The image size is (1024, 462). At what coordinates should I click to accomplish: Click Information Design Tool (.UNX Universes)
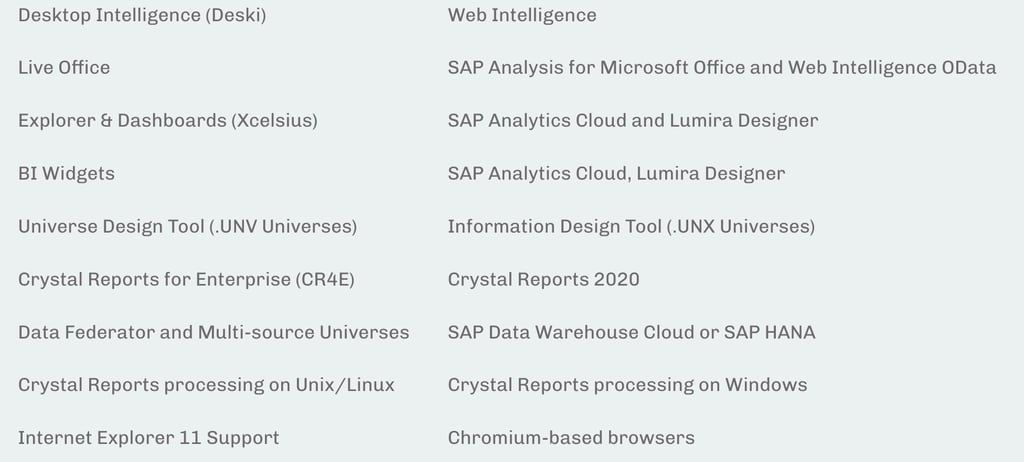tap(631, 227)
